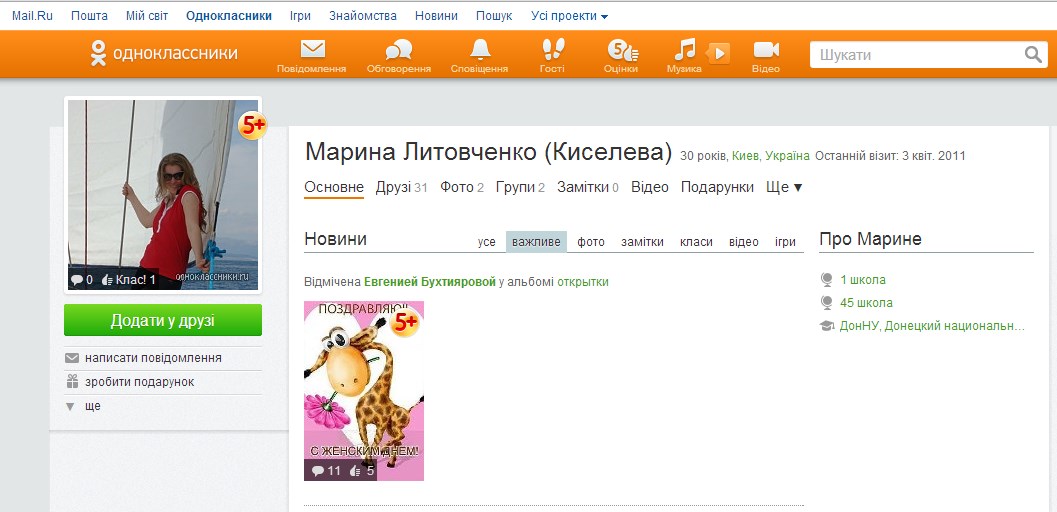
Task: Open Ігри in top bar
Action: click(x=301, y=15)
